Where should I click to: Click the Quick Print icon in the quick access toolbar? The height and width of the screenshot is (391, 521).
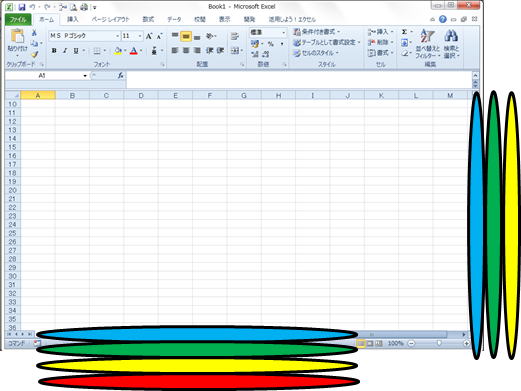(x=84, y=7)
